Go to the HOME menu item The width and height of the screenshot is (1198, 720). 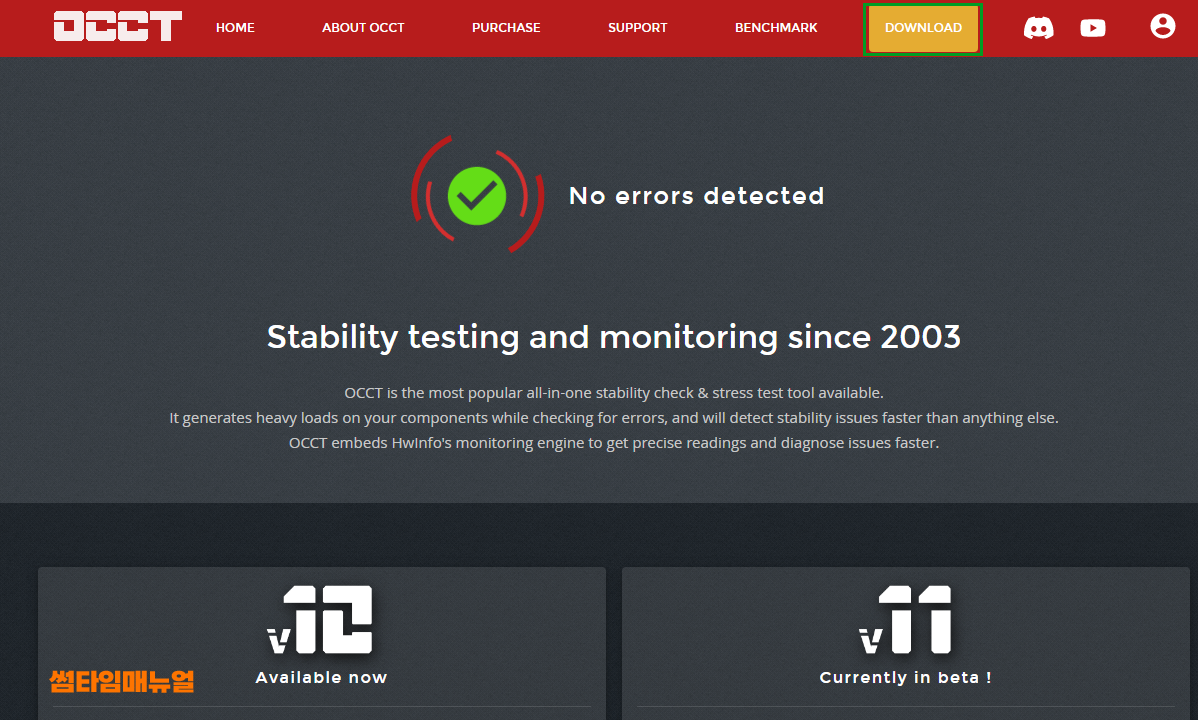(x=235, y=28)
